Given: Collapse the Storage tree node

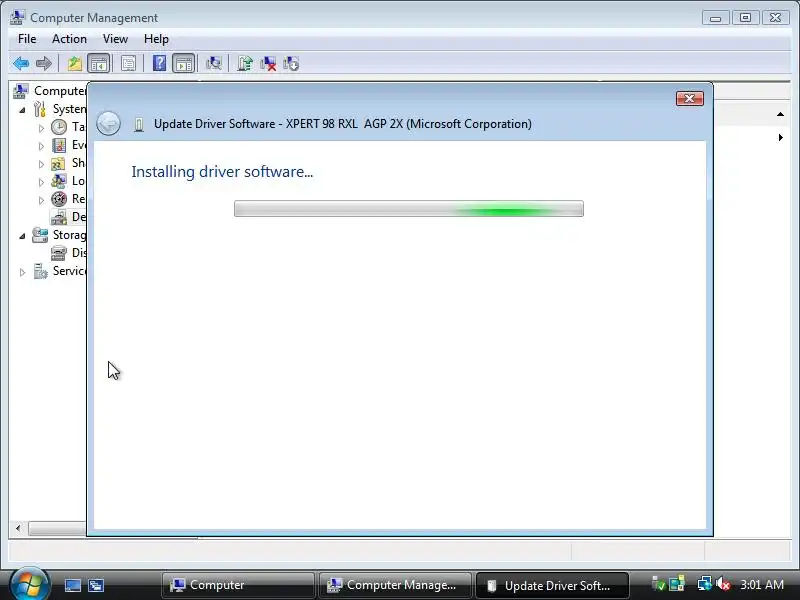Looking at the screenshot, I should [x=22, y=236].
